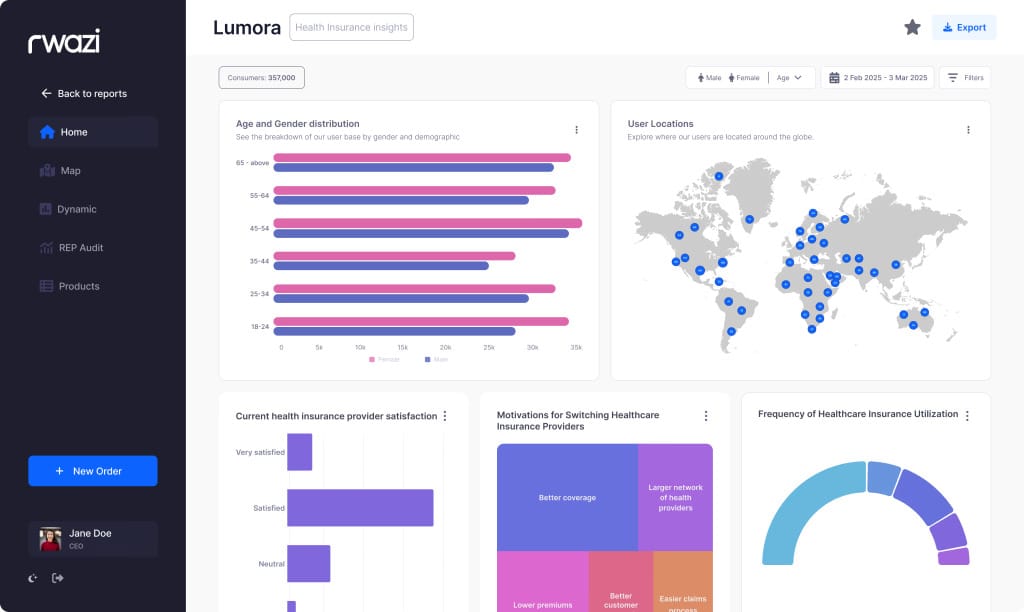Click the Jane Doe profile card

coord(92,539)
